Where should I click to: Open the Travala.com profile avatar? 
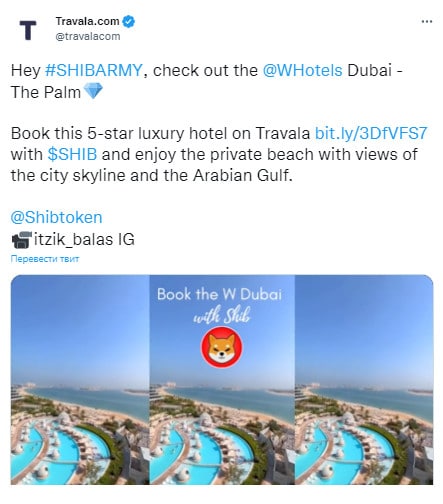click(28, 30)
